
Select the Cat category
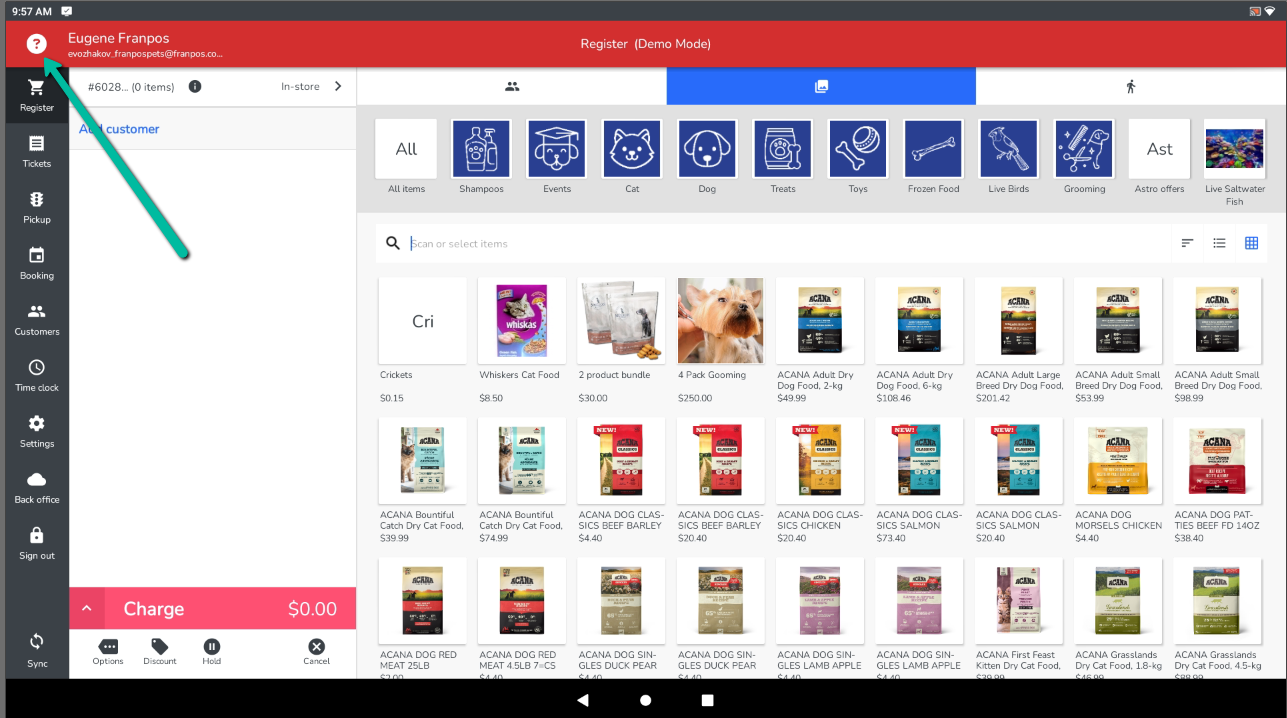click(x=632, y=156)
